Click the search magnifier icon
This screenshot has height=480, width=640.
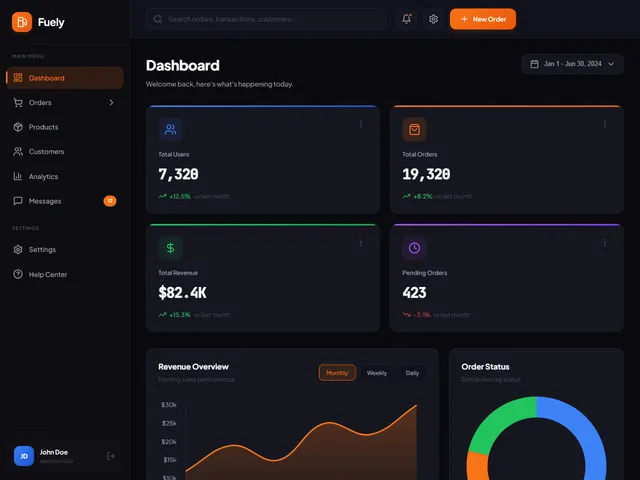[x=158, y=19]
